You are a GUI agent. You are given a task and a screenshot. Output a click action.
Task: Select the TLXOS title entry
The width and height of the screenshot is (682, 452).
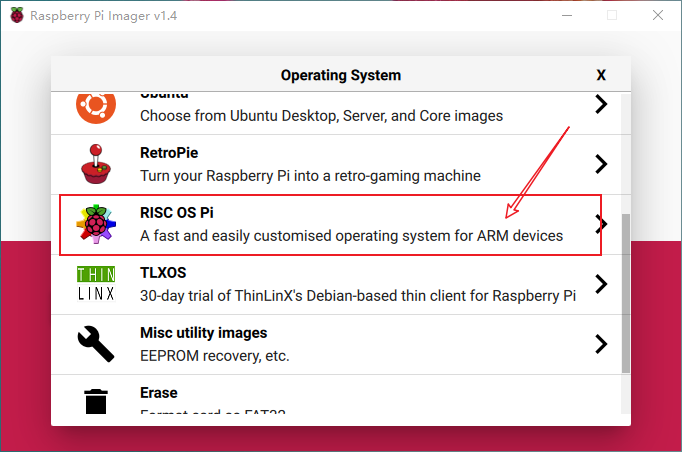(x=163, y=273)
